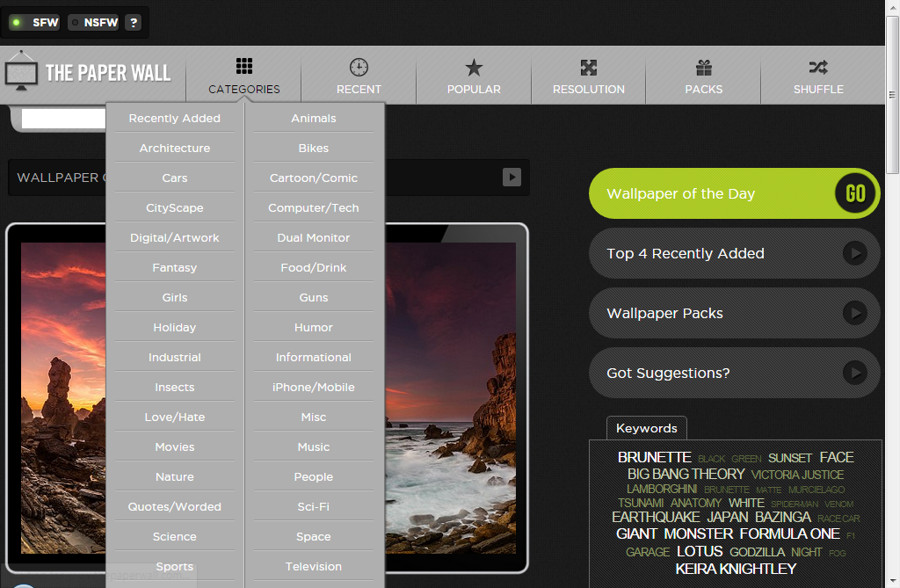Viewport: 900px width, 588px height.
Task: Select Digital/Artwork category
Action: pos(174,238)
